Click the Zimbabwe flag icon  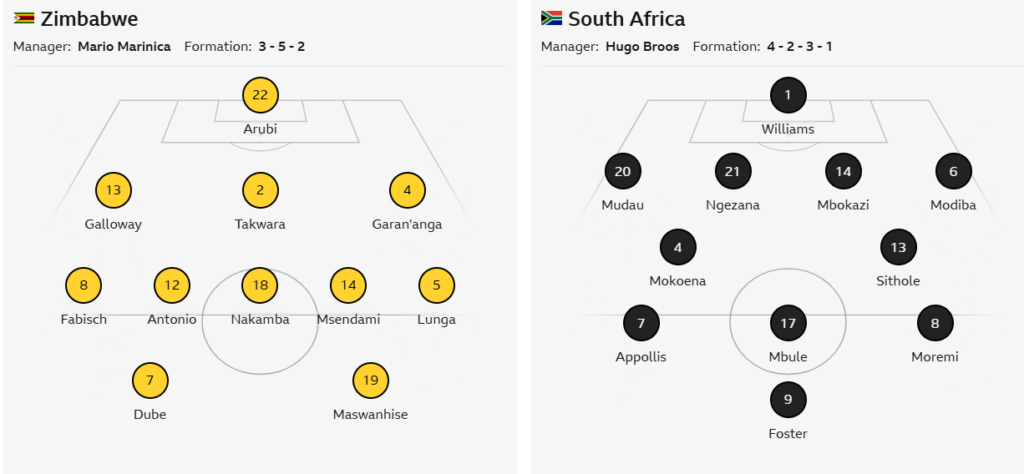pyautogui.click(x=24, y=19)
